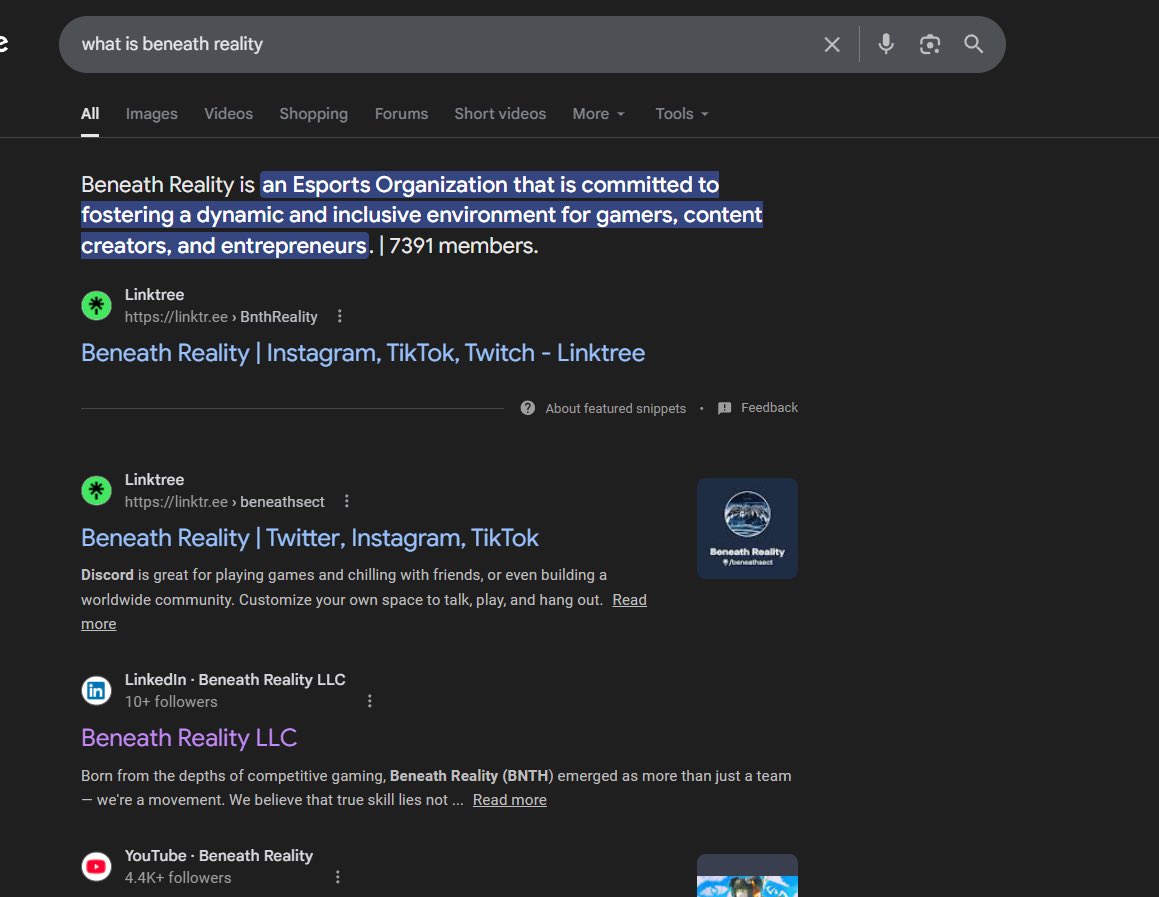
Task: Click Linktree favicon for beneathsect result
Action: (x=96, y=491)
